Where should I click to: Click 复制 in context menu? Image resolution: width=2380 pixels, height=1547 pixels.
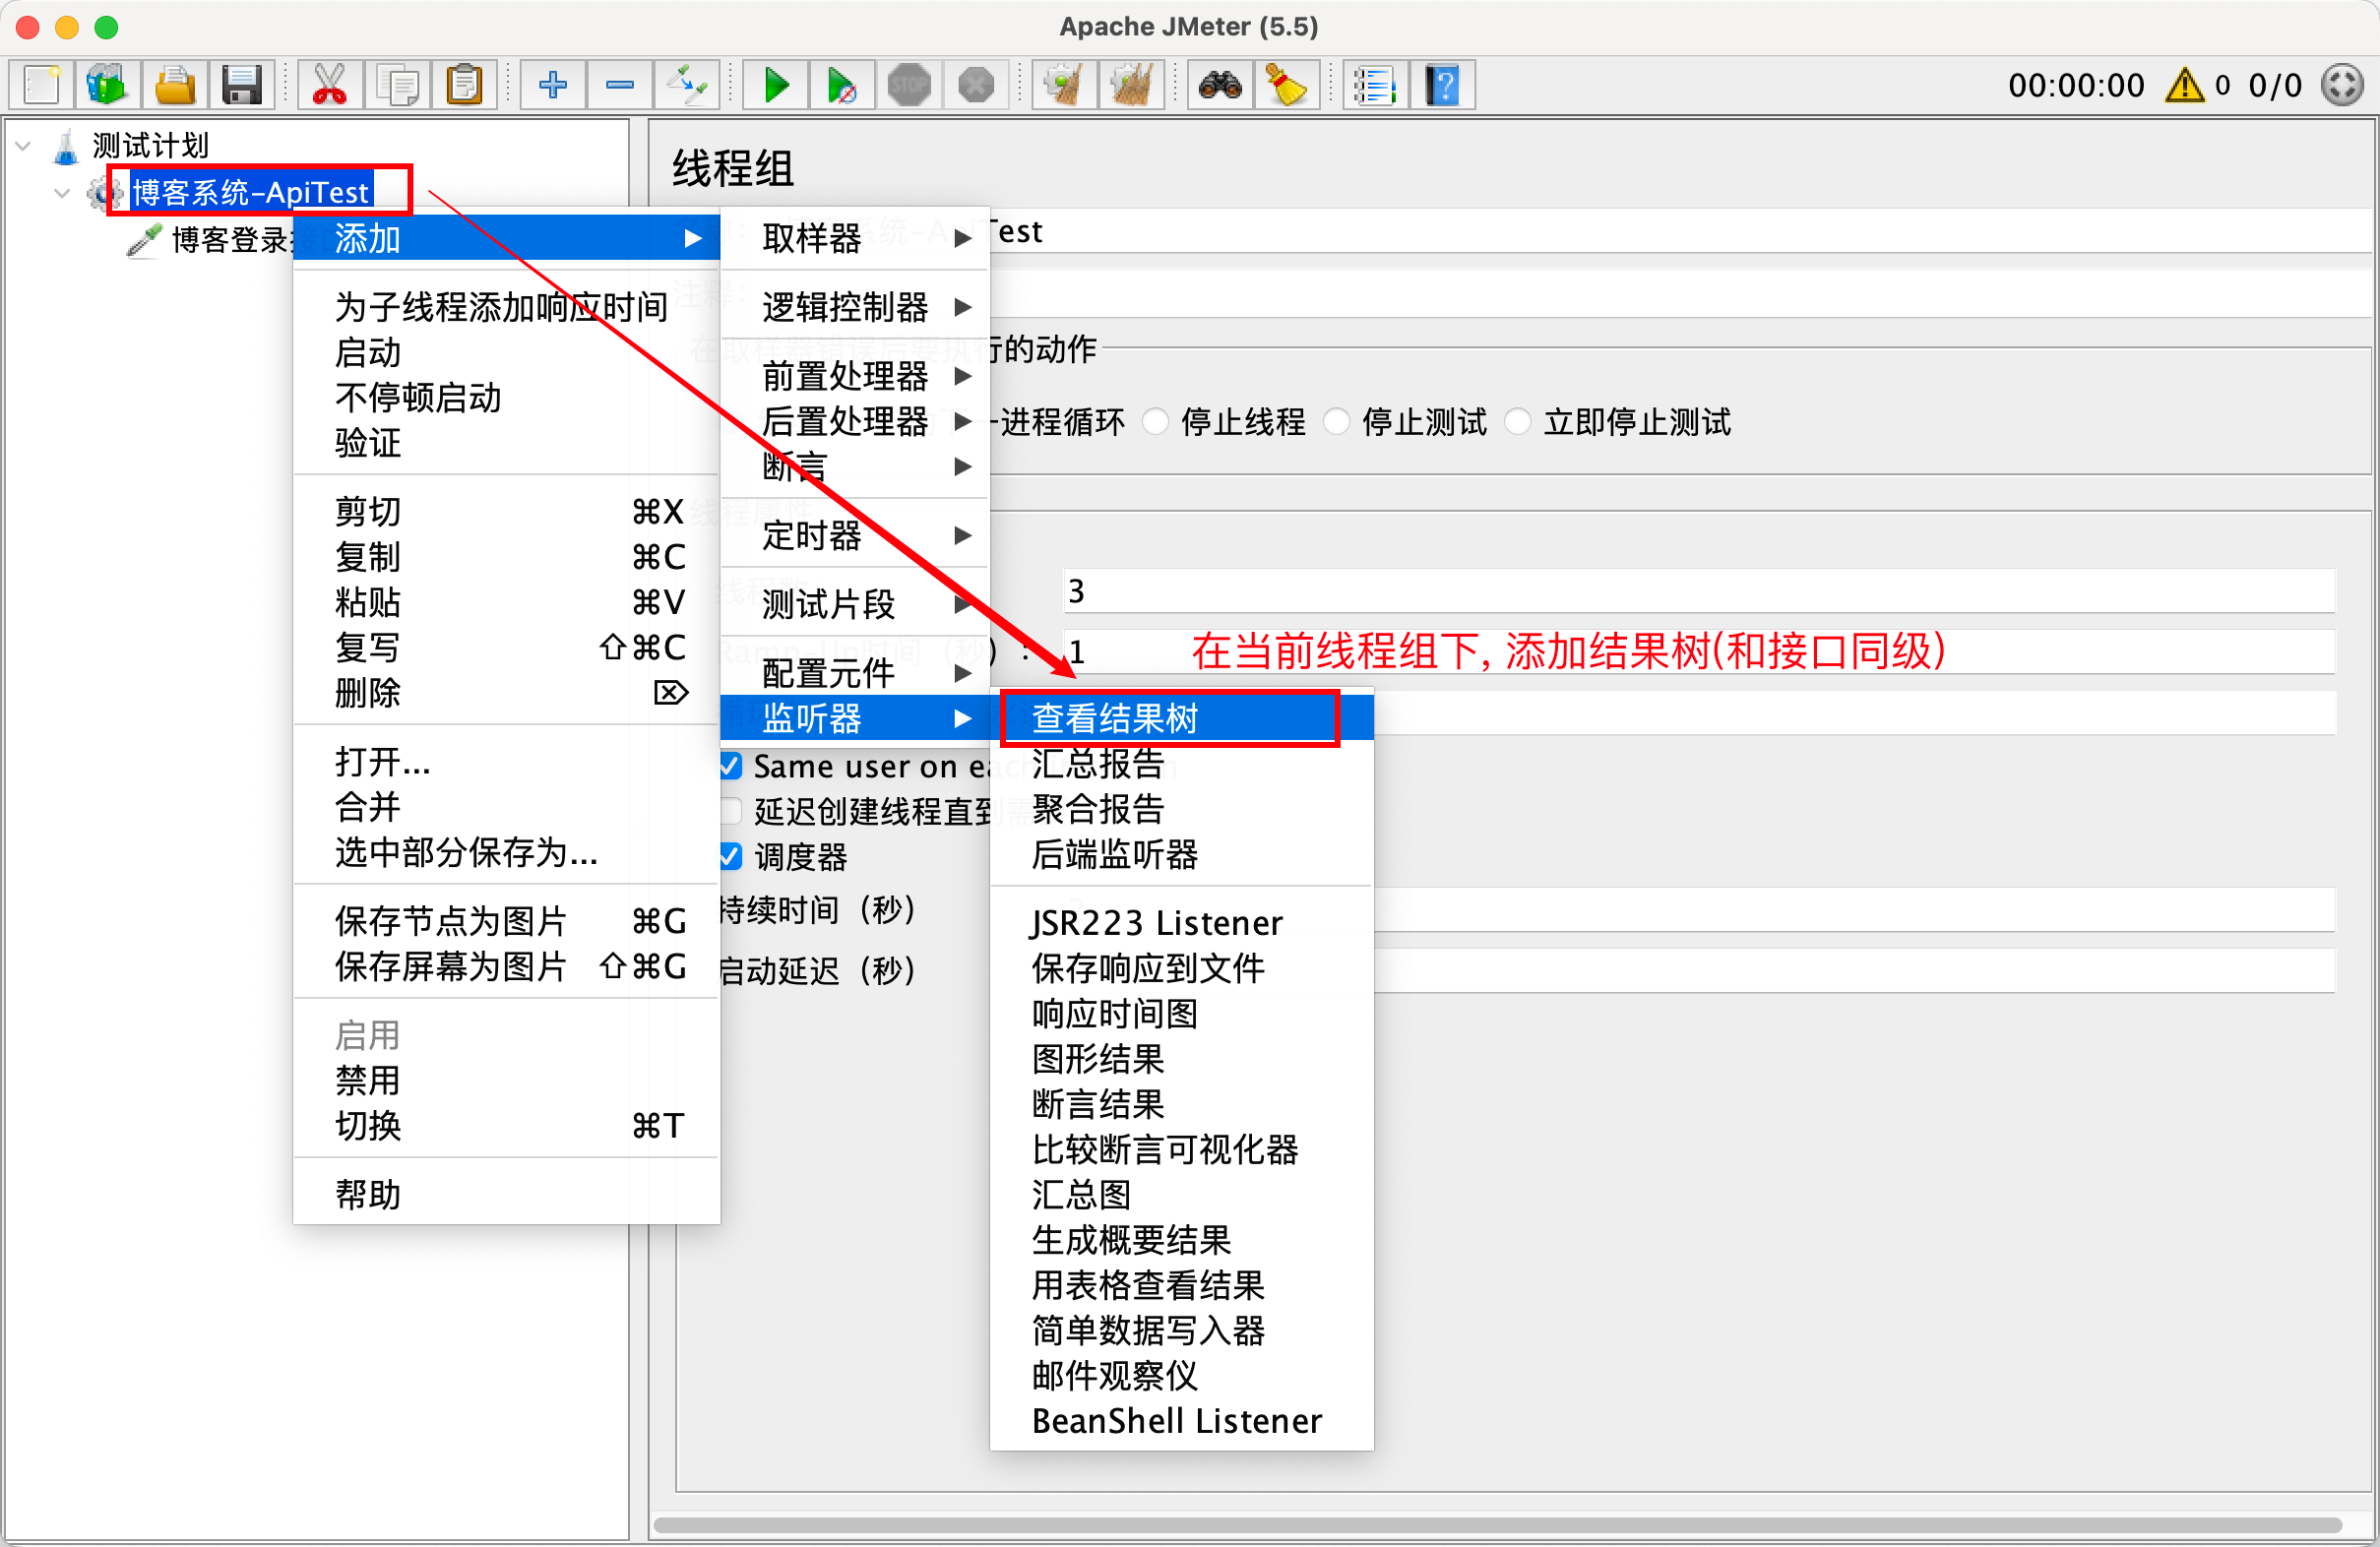506,557
